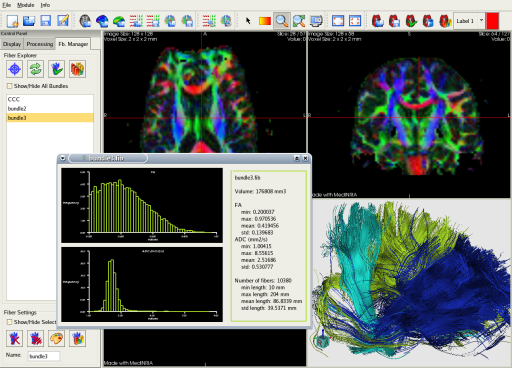This screenshot has width=512, height=368.
Task: Click the first red ROI label icon
Action: click(x=378, y=21)
